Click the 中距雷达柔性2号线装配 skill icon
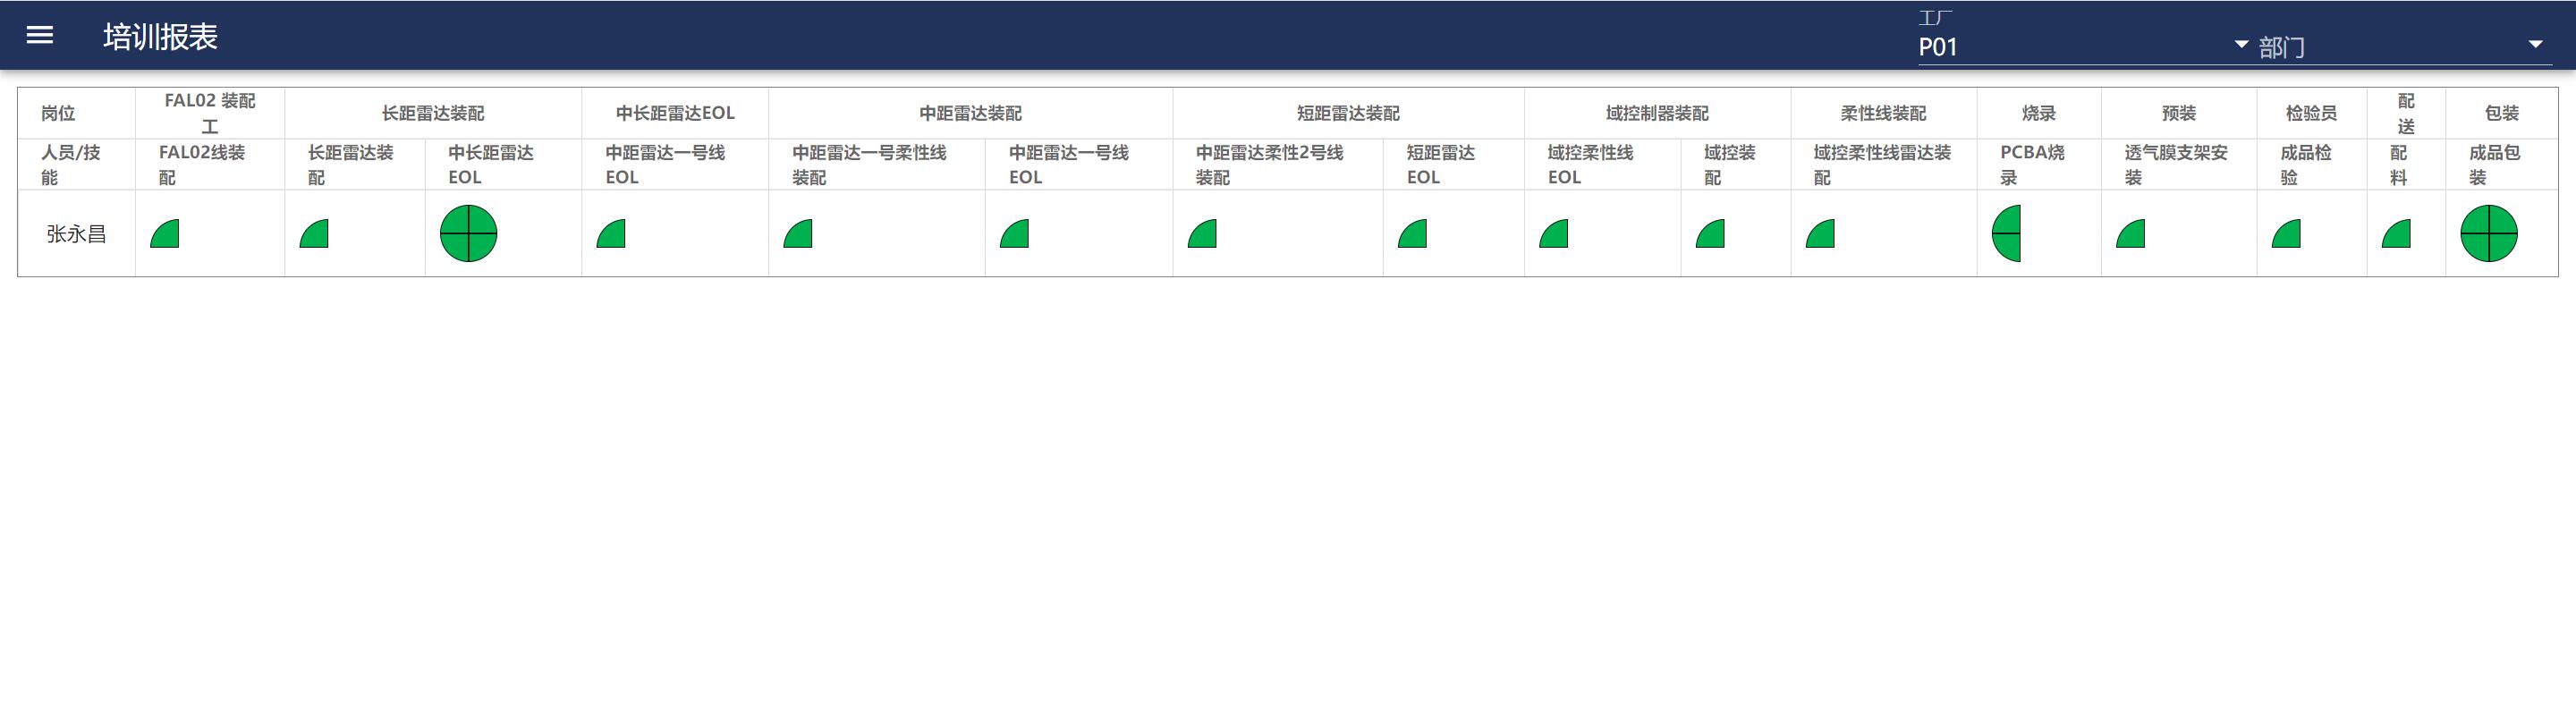Image resolution: width=2576 pixels, height=728 pixels. (x=1202, y=234)
